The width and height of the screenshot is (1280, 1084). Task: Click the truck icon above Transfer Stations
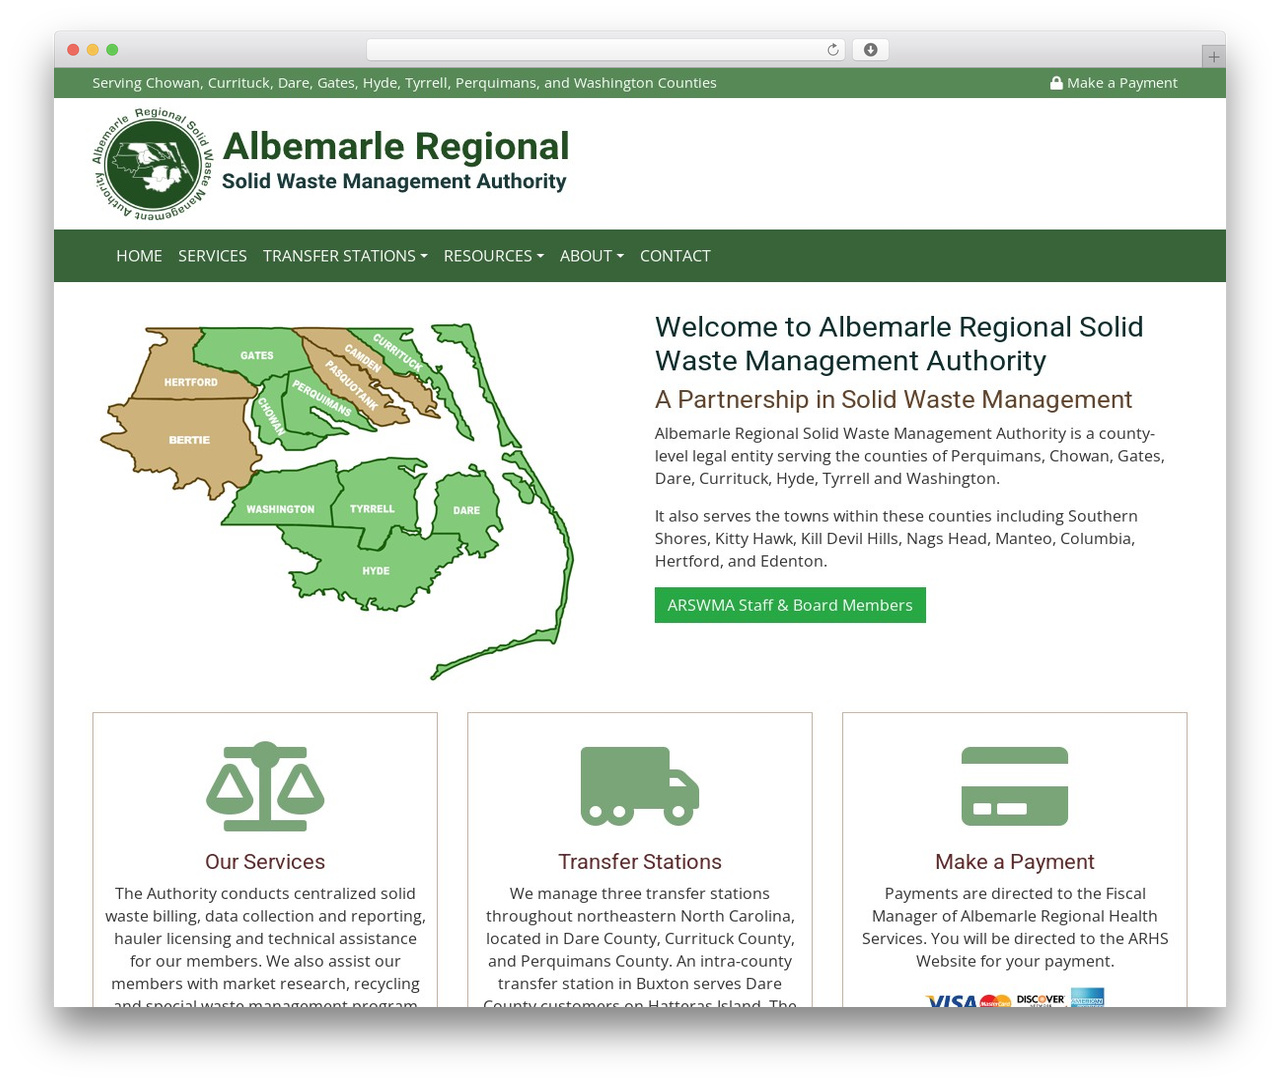tap(640, 786)
